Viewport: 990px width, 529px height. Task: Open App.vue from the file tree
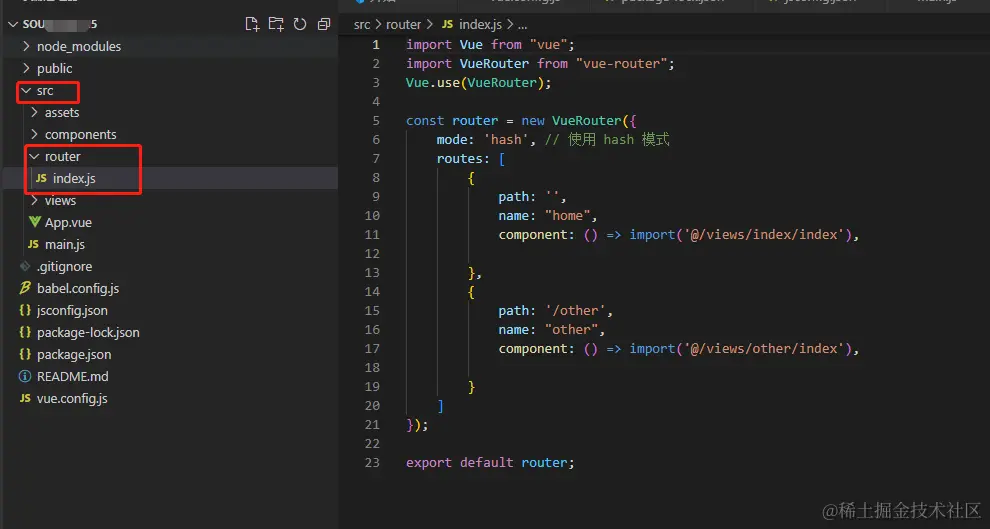point(68,222)
